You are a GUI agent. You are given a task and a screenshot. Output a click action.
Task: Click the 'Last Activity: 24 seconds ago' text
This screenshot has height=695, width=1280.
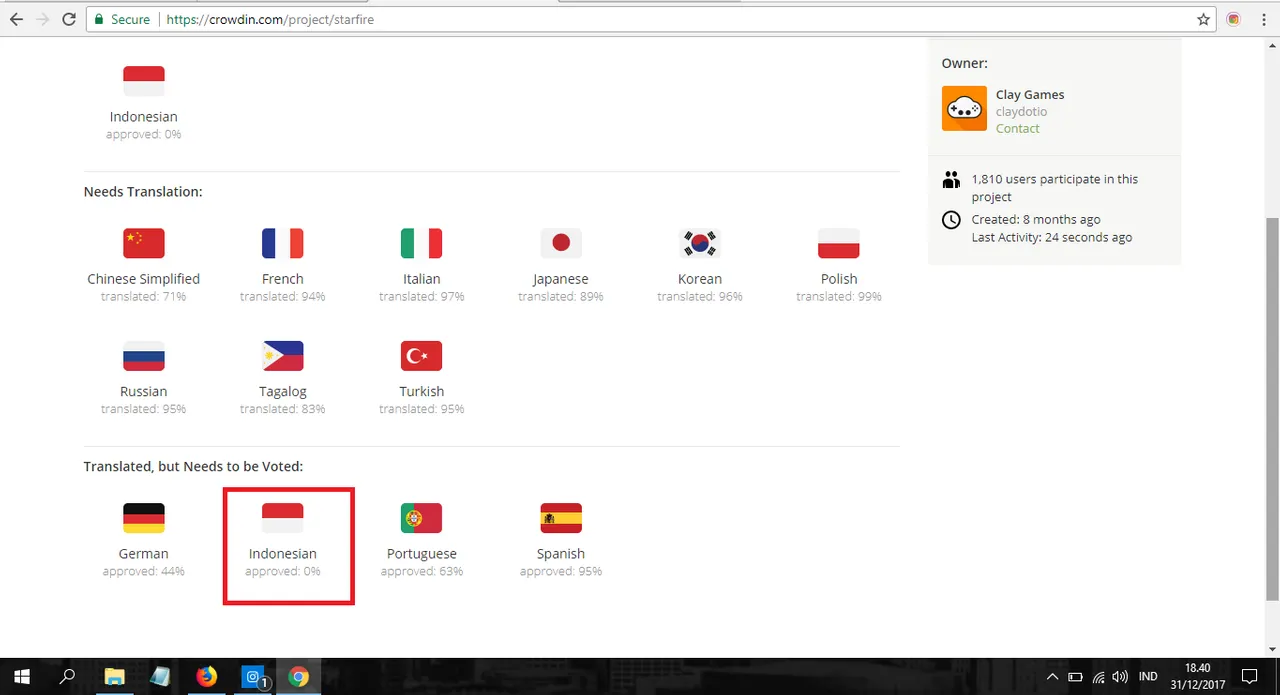coord(1052,237)
